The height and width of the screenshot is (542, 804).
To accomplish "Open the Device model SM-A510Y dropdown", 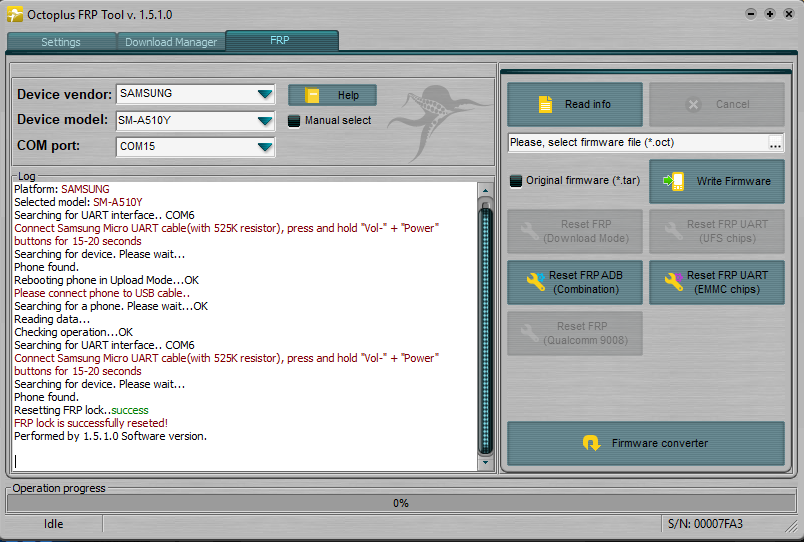I will [265, 121].
